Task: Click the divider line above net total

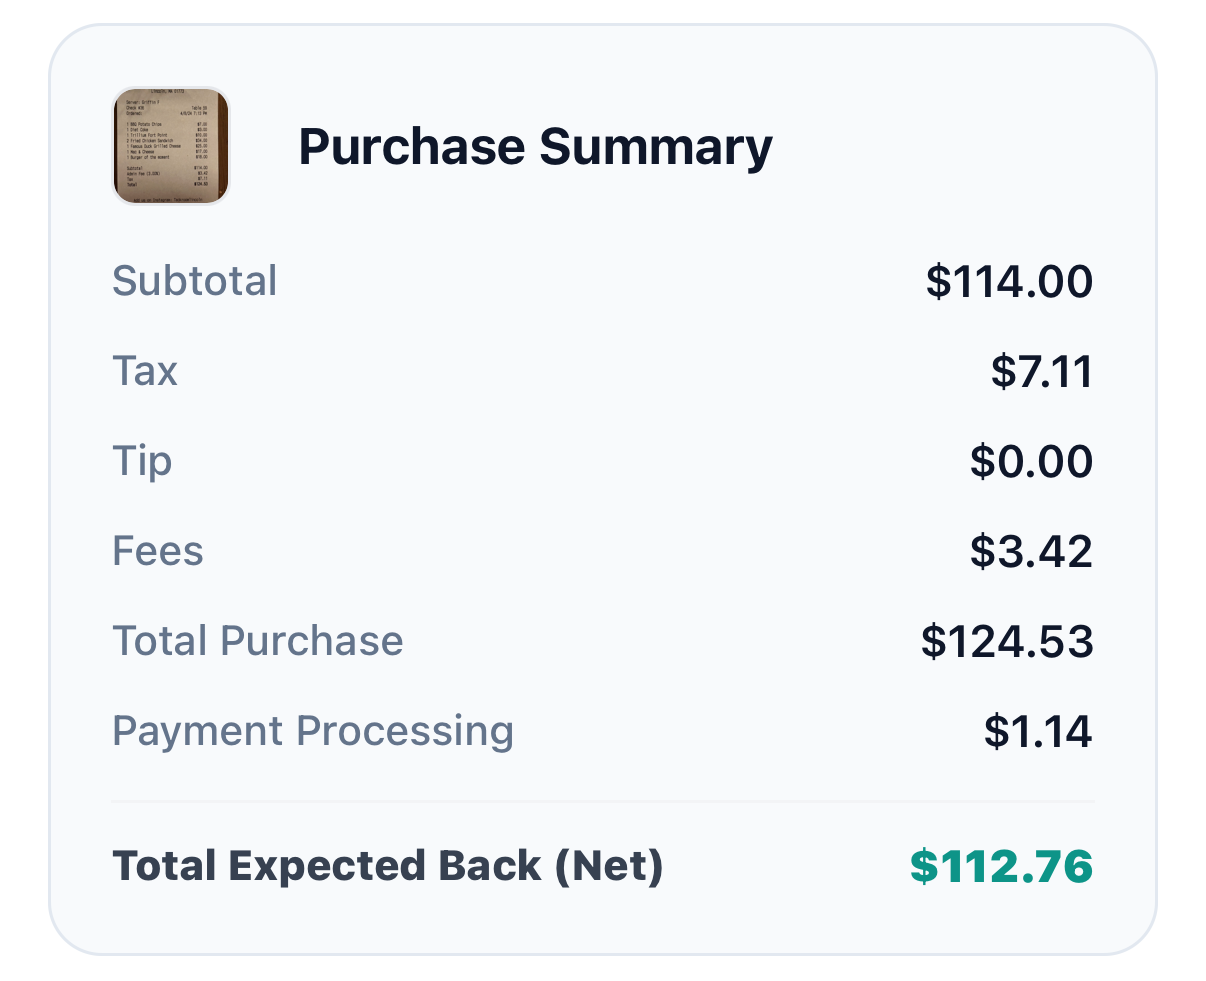Action: [x=603, y=799]
